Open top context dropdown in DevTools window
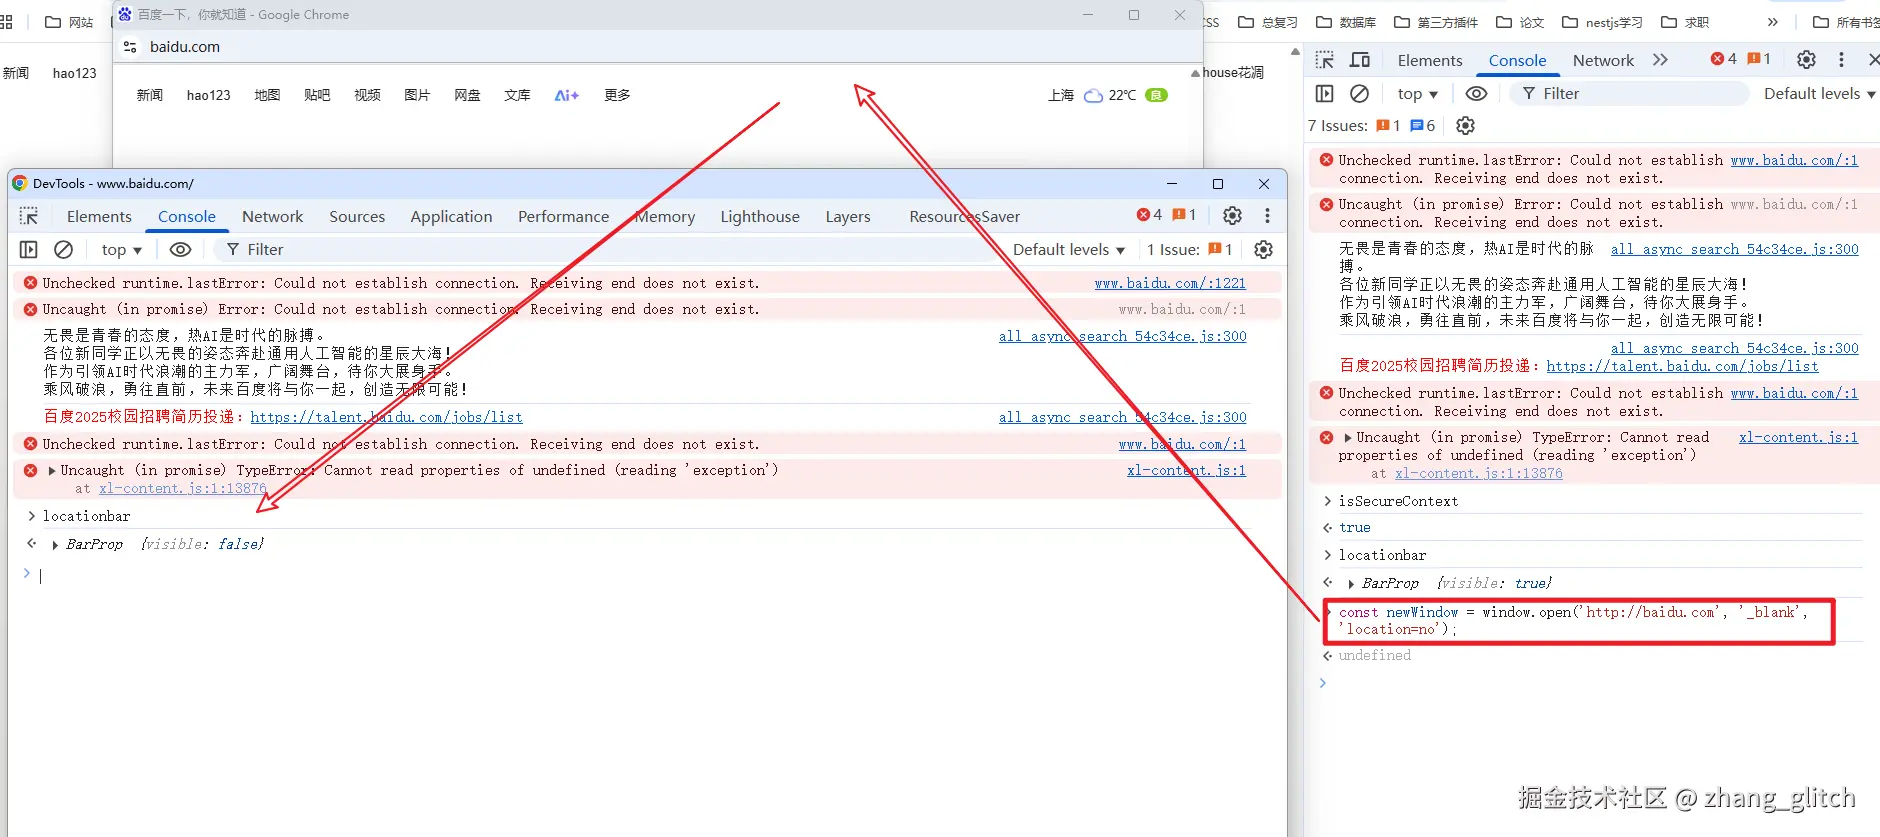The image size is (1880, 837). point(122,249)
